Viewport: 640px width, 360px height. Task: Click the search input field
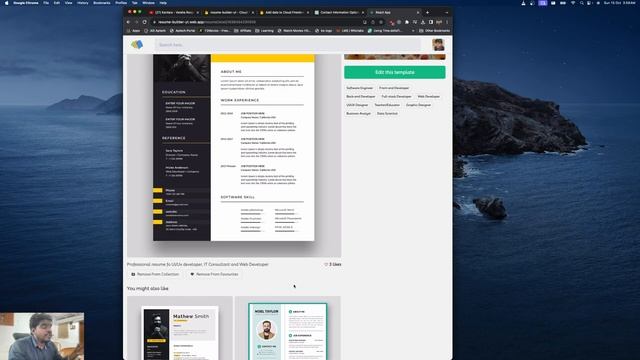[x=287, y=44]
